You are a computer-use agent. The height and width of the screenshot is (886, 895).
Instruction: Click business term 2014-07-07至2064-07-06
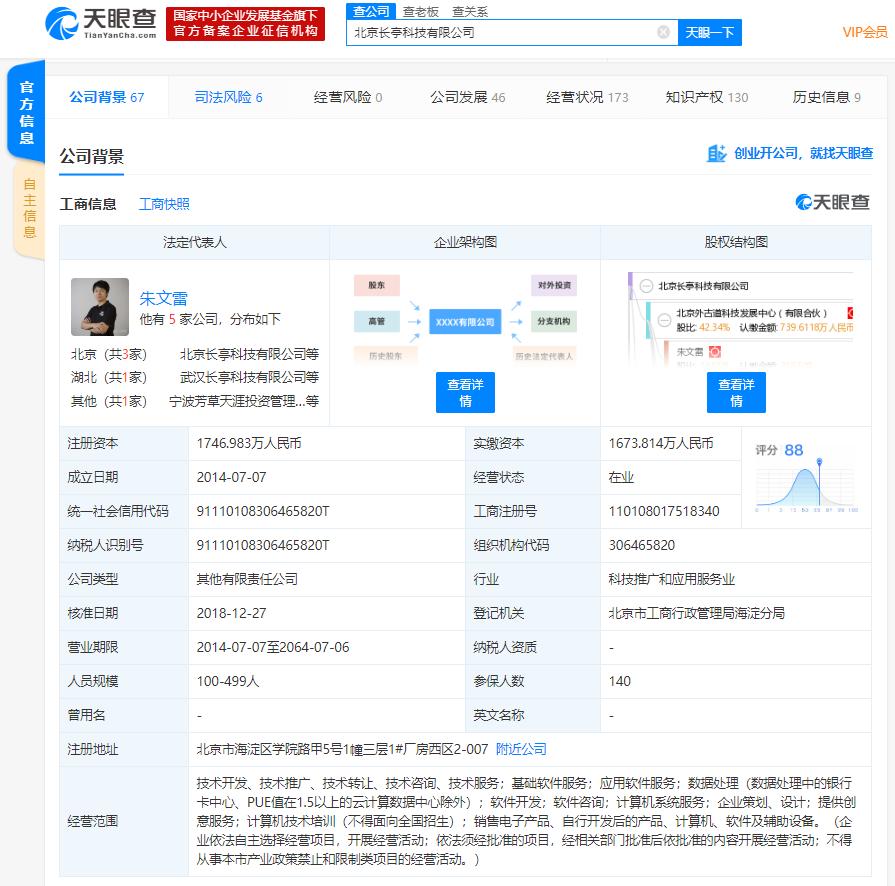(x=273, y=647)
